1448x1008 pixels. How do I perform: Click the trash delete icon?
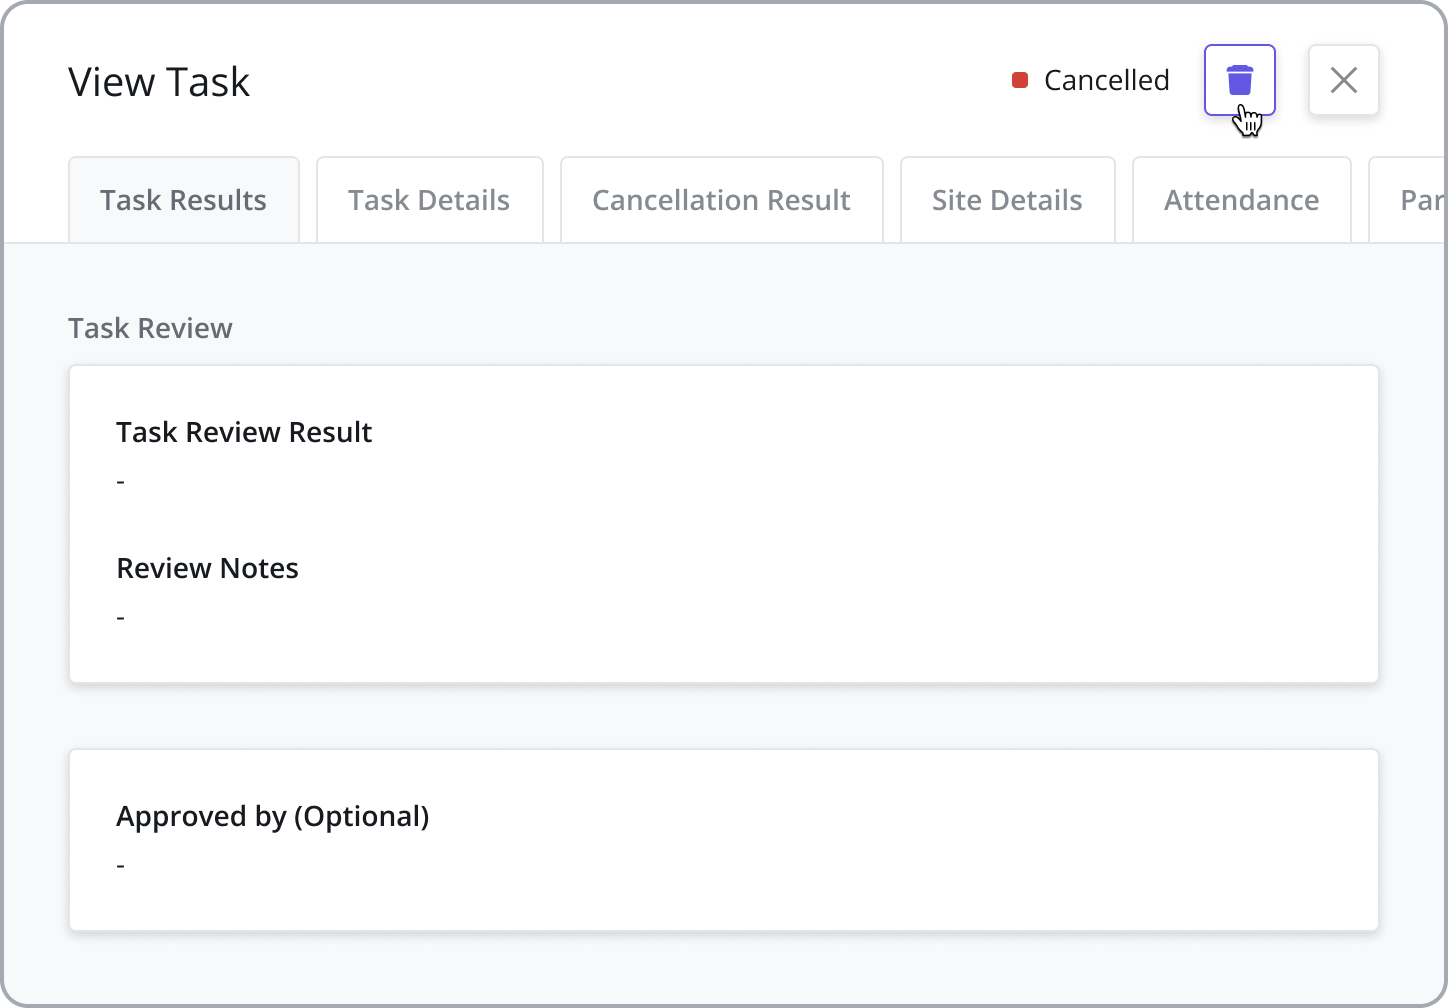click(x=1240, y=80)
